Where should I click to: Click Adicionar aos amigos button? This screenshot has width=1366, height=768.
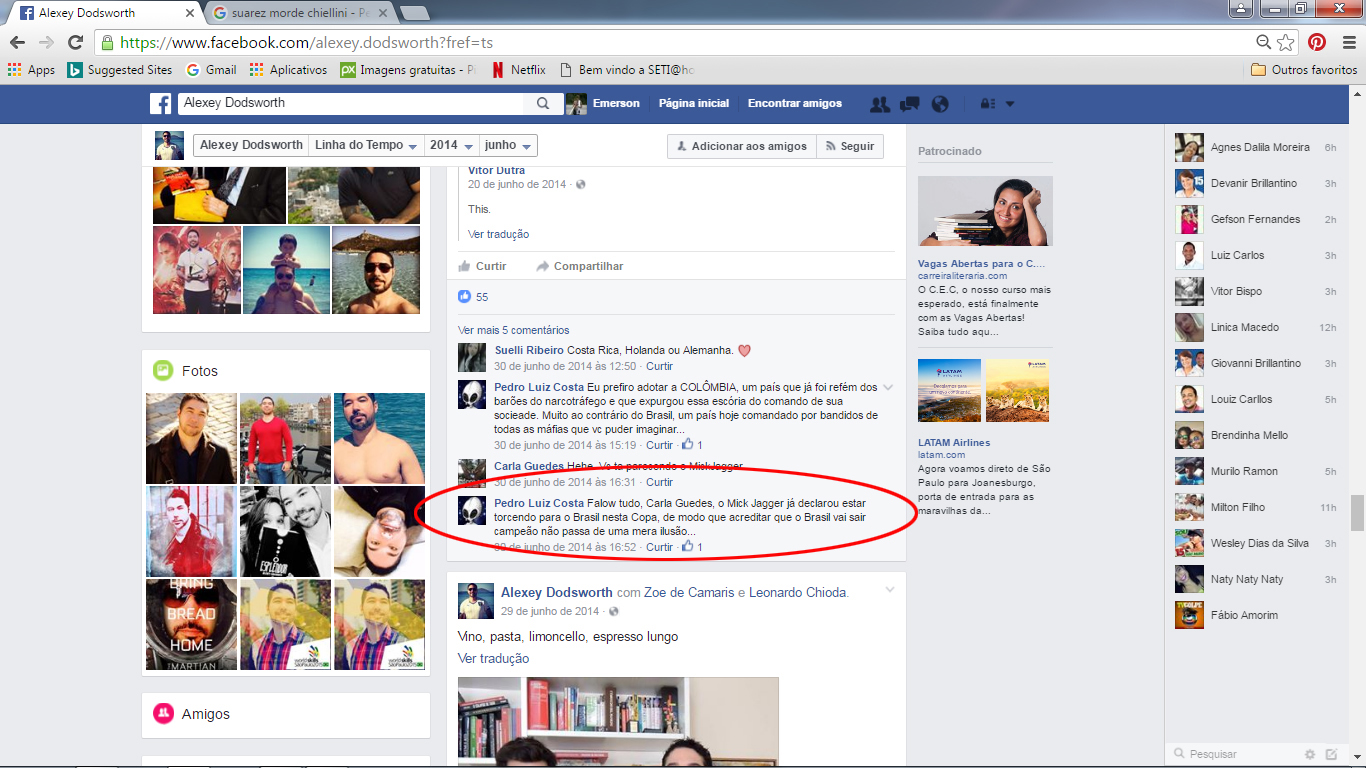coord(742,146)
